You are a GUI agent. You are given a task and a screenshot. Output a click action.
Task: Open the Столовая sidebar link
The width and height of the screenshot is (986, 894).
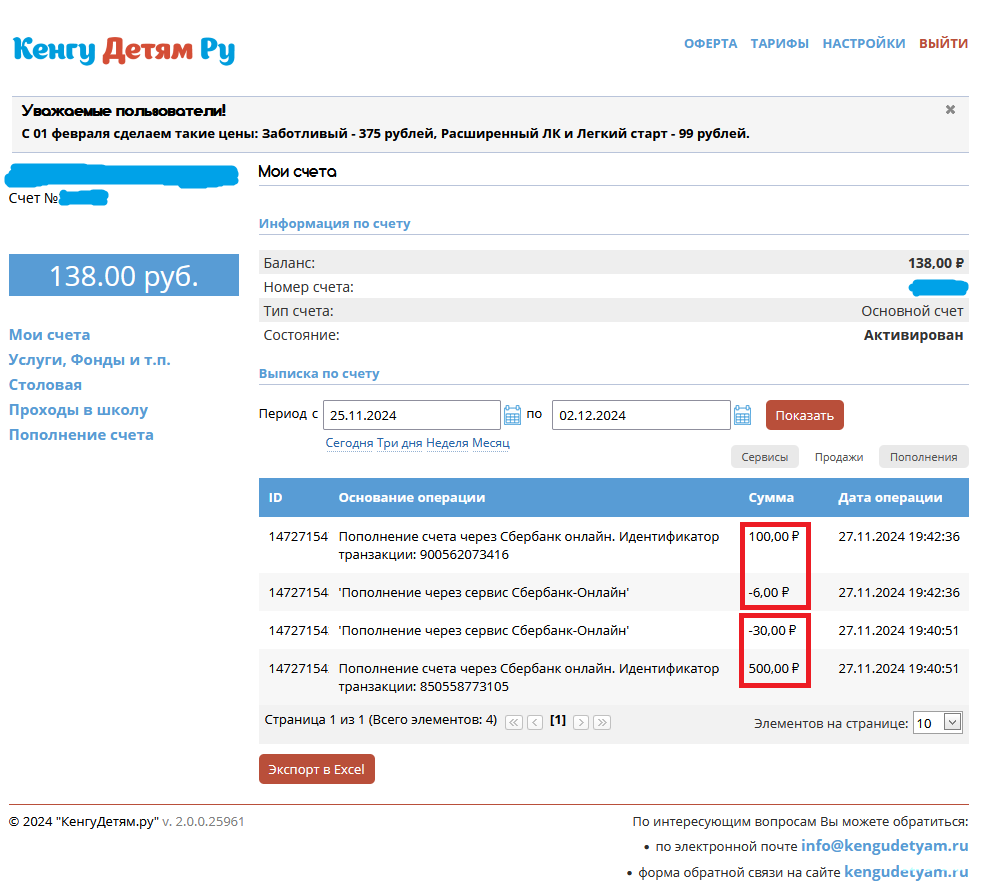click(45, 385)
